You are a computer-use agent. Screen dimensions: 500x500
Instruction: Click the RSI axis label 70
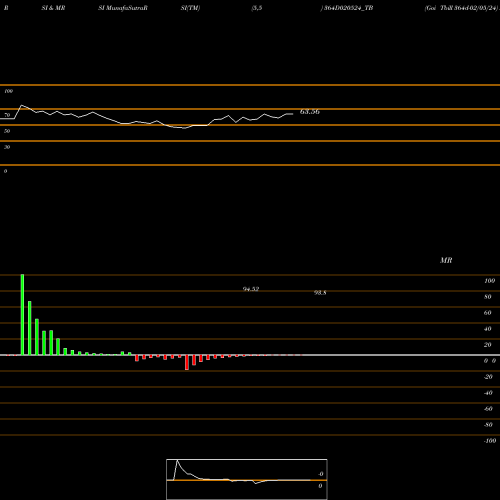pyautogui.click(x=7, y=115)
